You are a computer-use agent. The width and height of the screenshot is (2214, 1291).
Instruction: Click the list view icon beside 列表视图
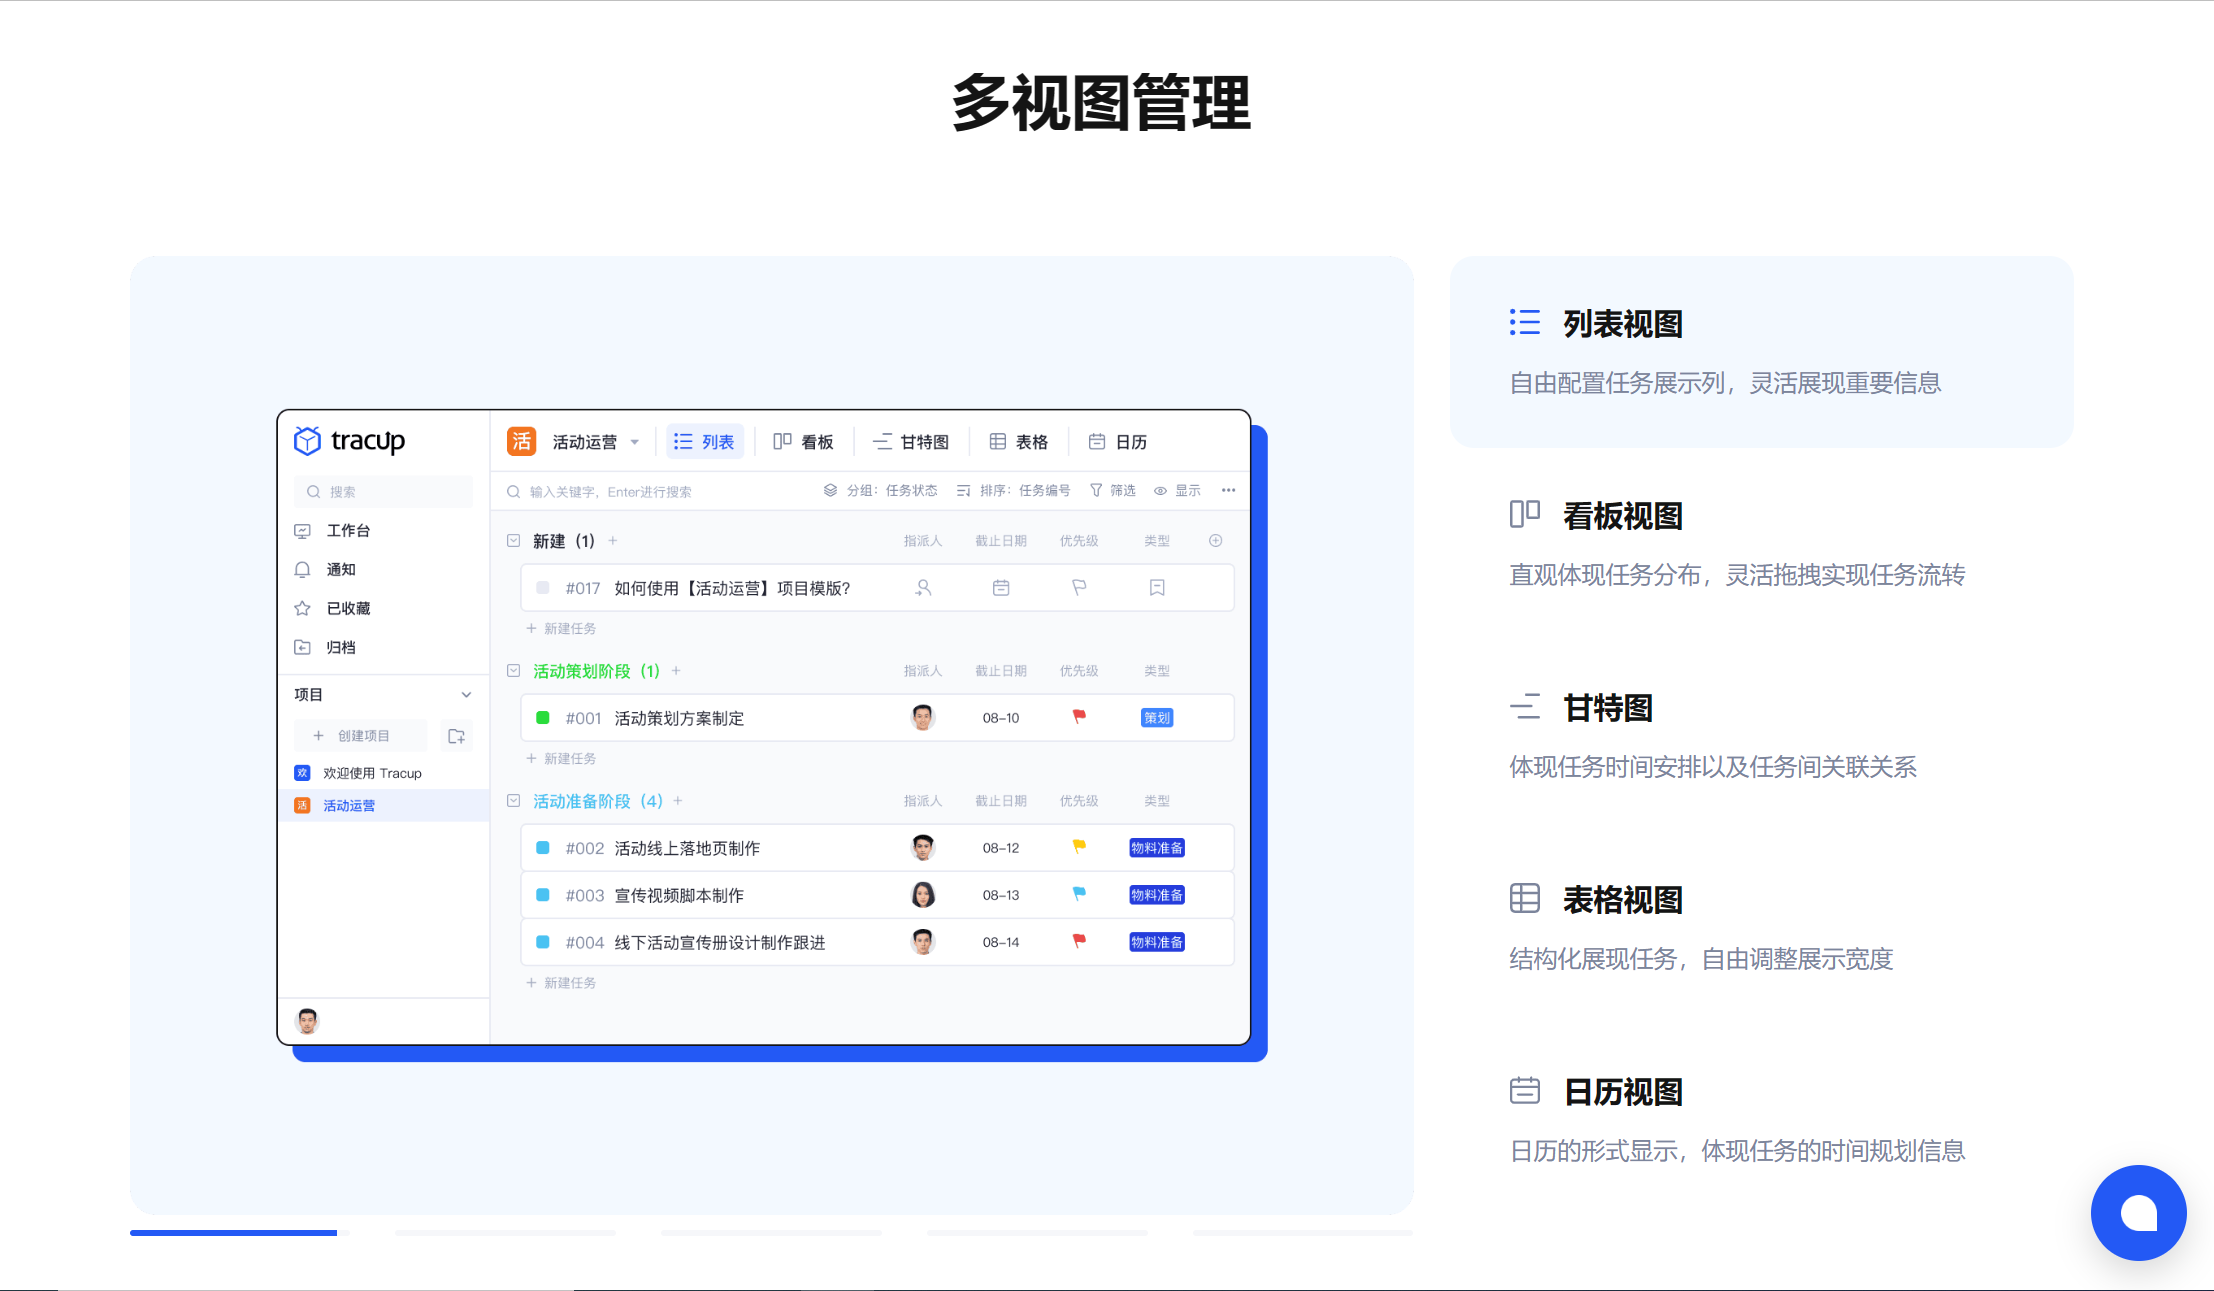tap(1524, 322)
